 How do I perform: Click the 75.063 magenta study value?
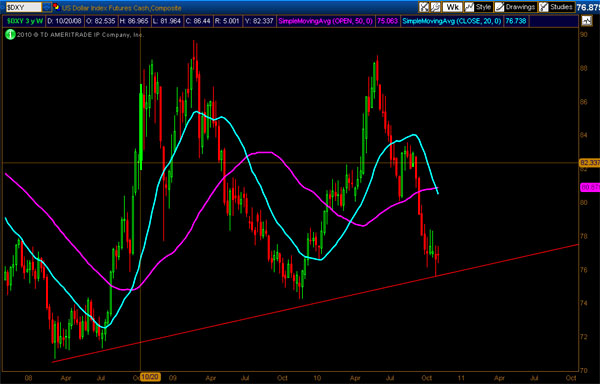pos(387,21)
